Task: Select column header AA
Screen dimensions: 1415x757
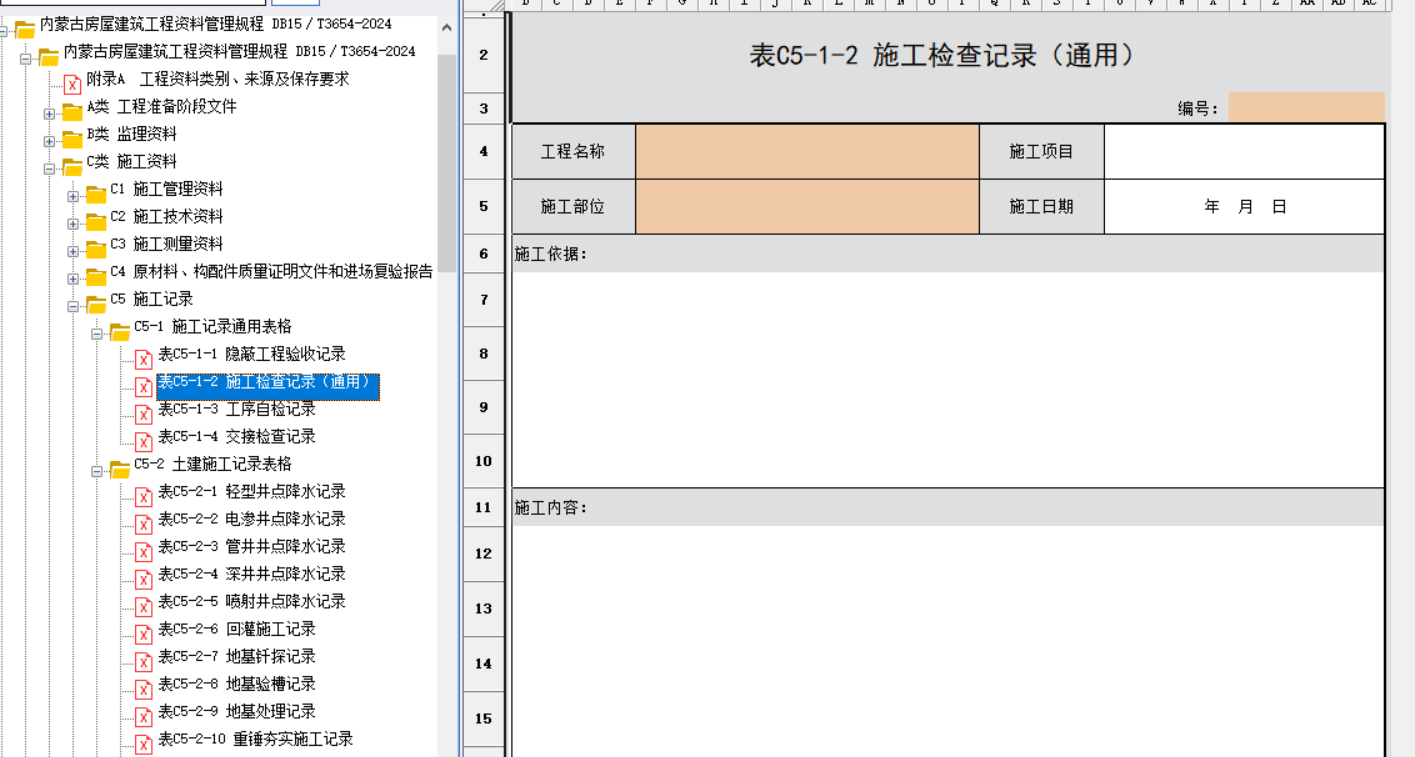Action: click(x=1307, y=4)
